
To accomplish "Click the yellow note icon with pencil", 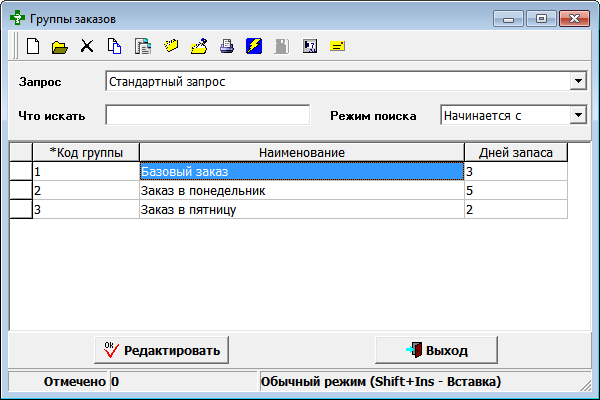I will click(199, 46).
